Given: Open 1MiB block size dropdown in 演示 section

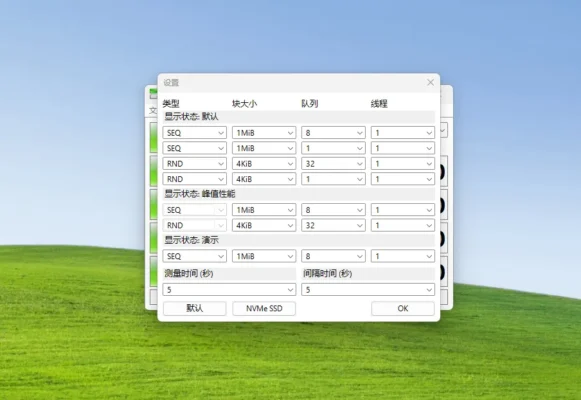Looking at the screenshot, I should pos(264,256).
